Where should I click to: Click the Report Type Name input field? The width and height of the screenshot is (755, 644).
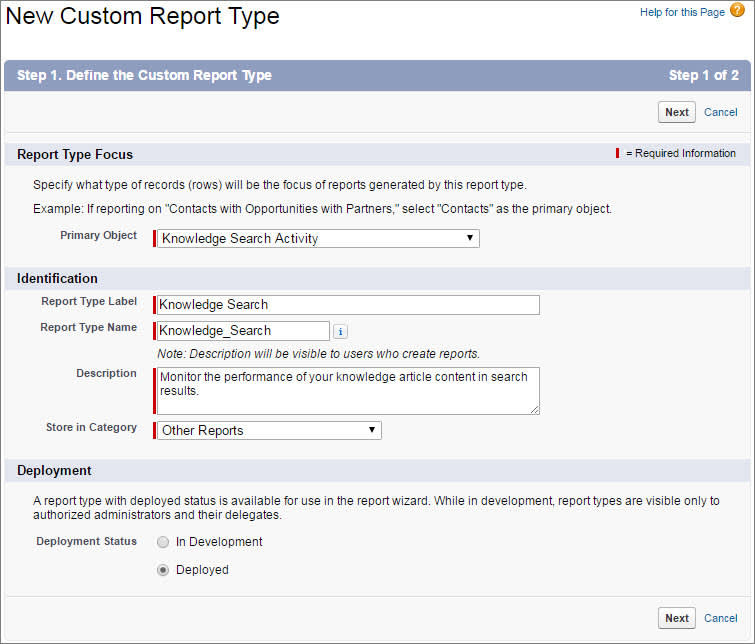click(243, 331)
